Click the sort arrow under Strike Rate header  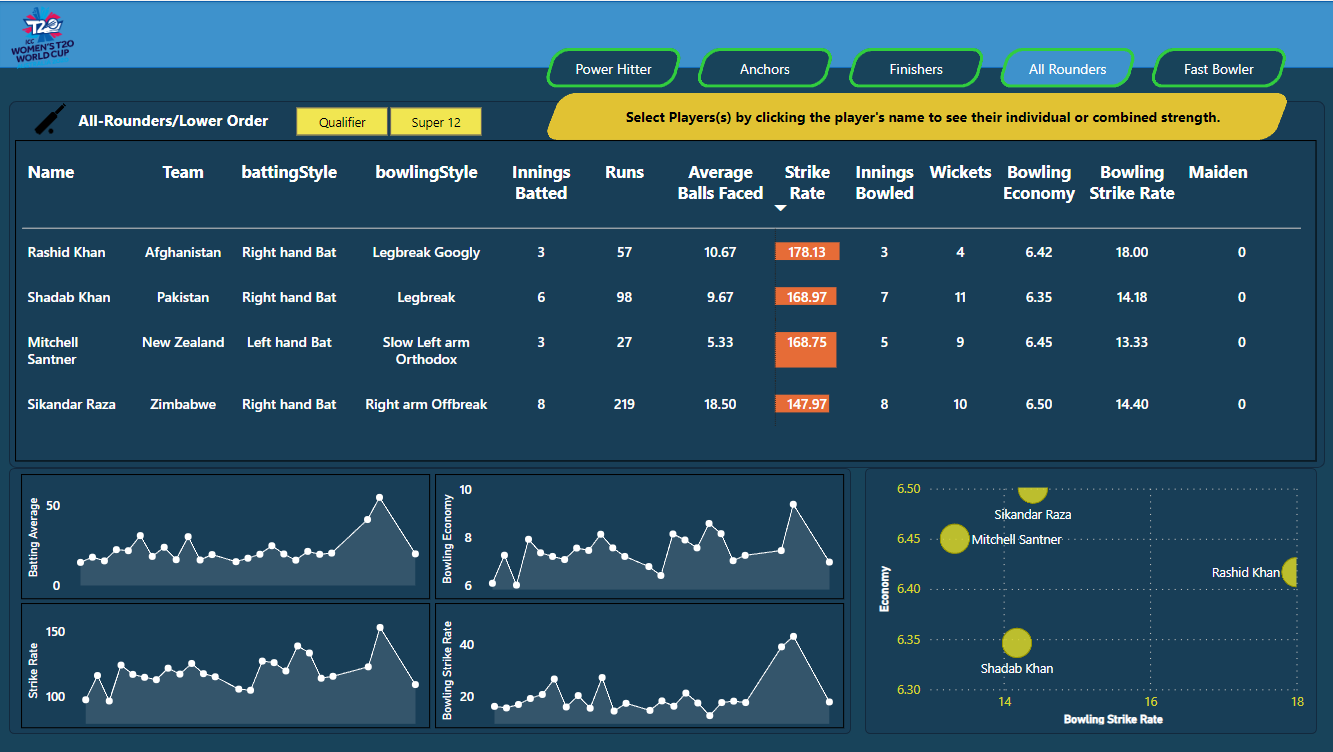781,208
